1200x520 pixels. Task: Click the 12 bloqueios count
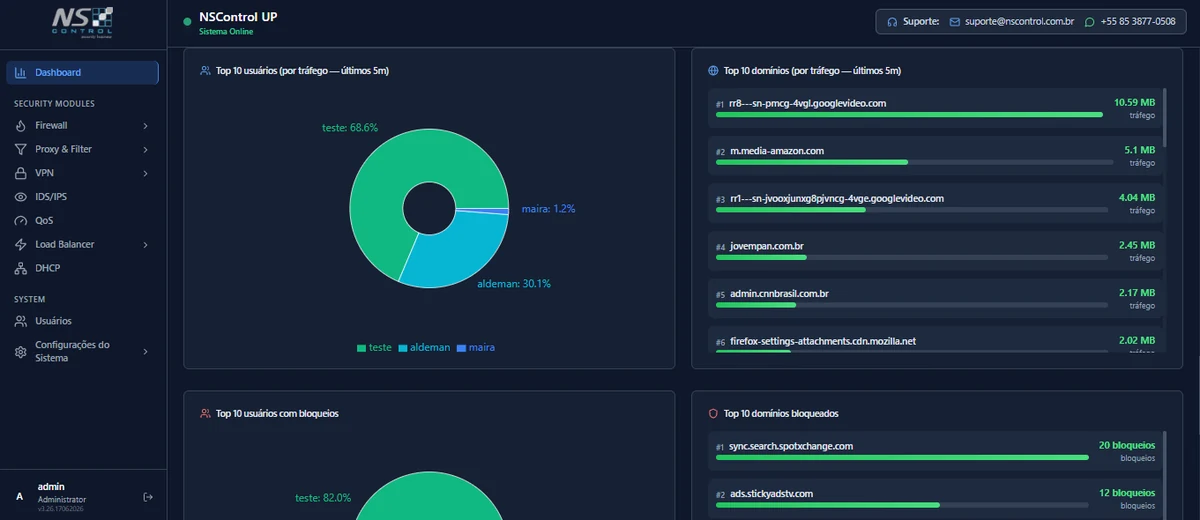[1127, 493]
